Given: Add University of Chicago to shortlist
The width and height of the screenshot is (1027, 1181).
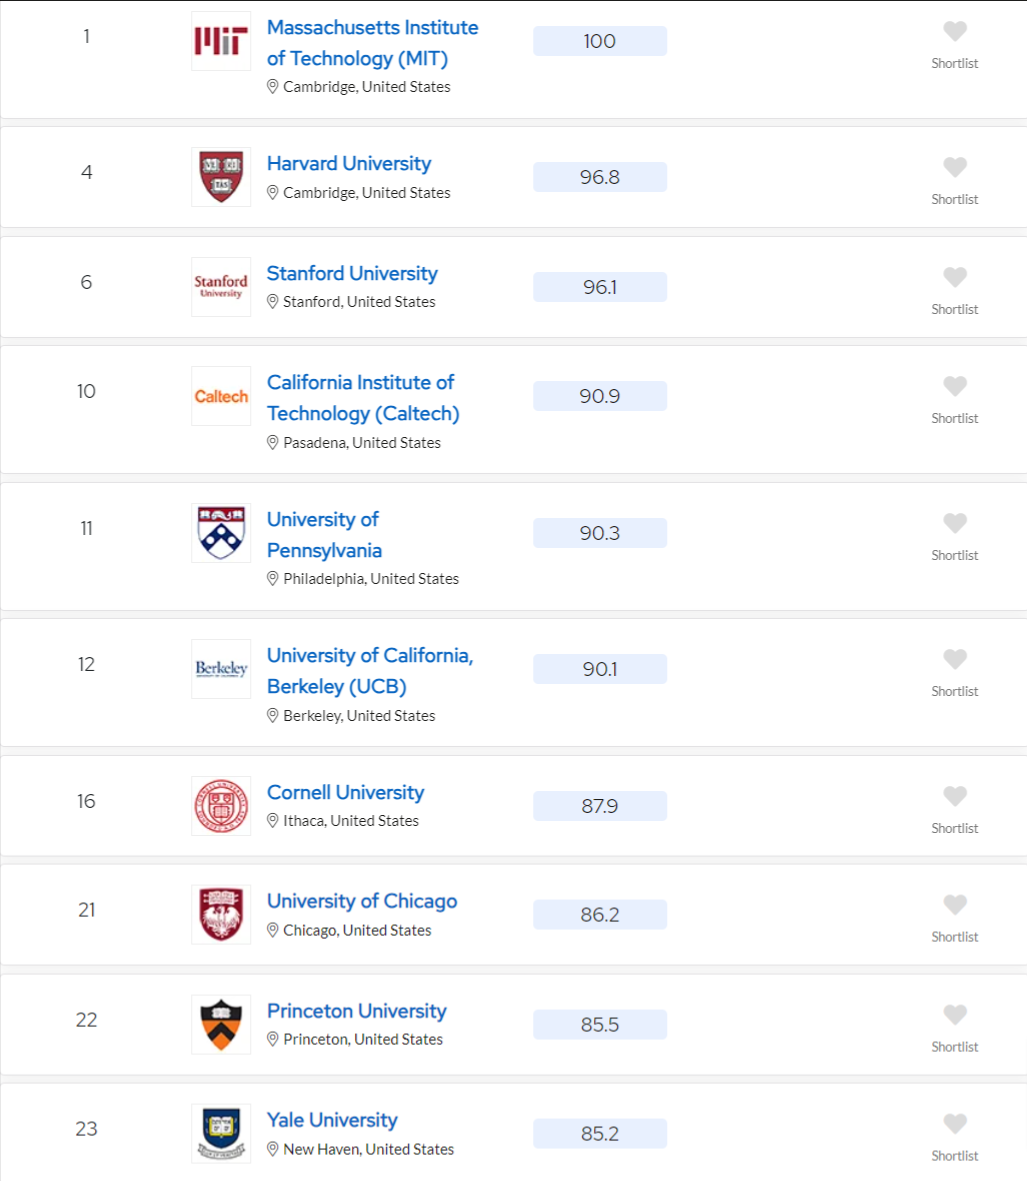Looking at the screenshot, I should pyautogui.click(x=955, y=905).
